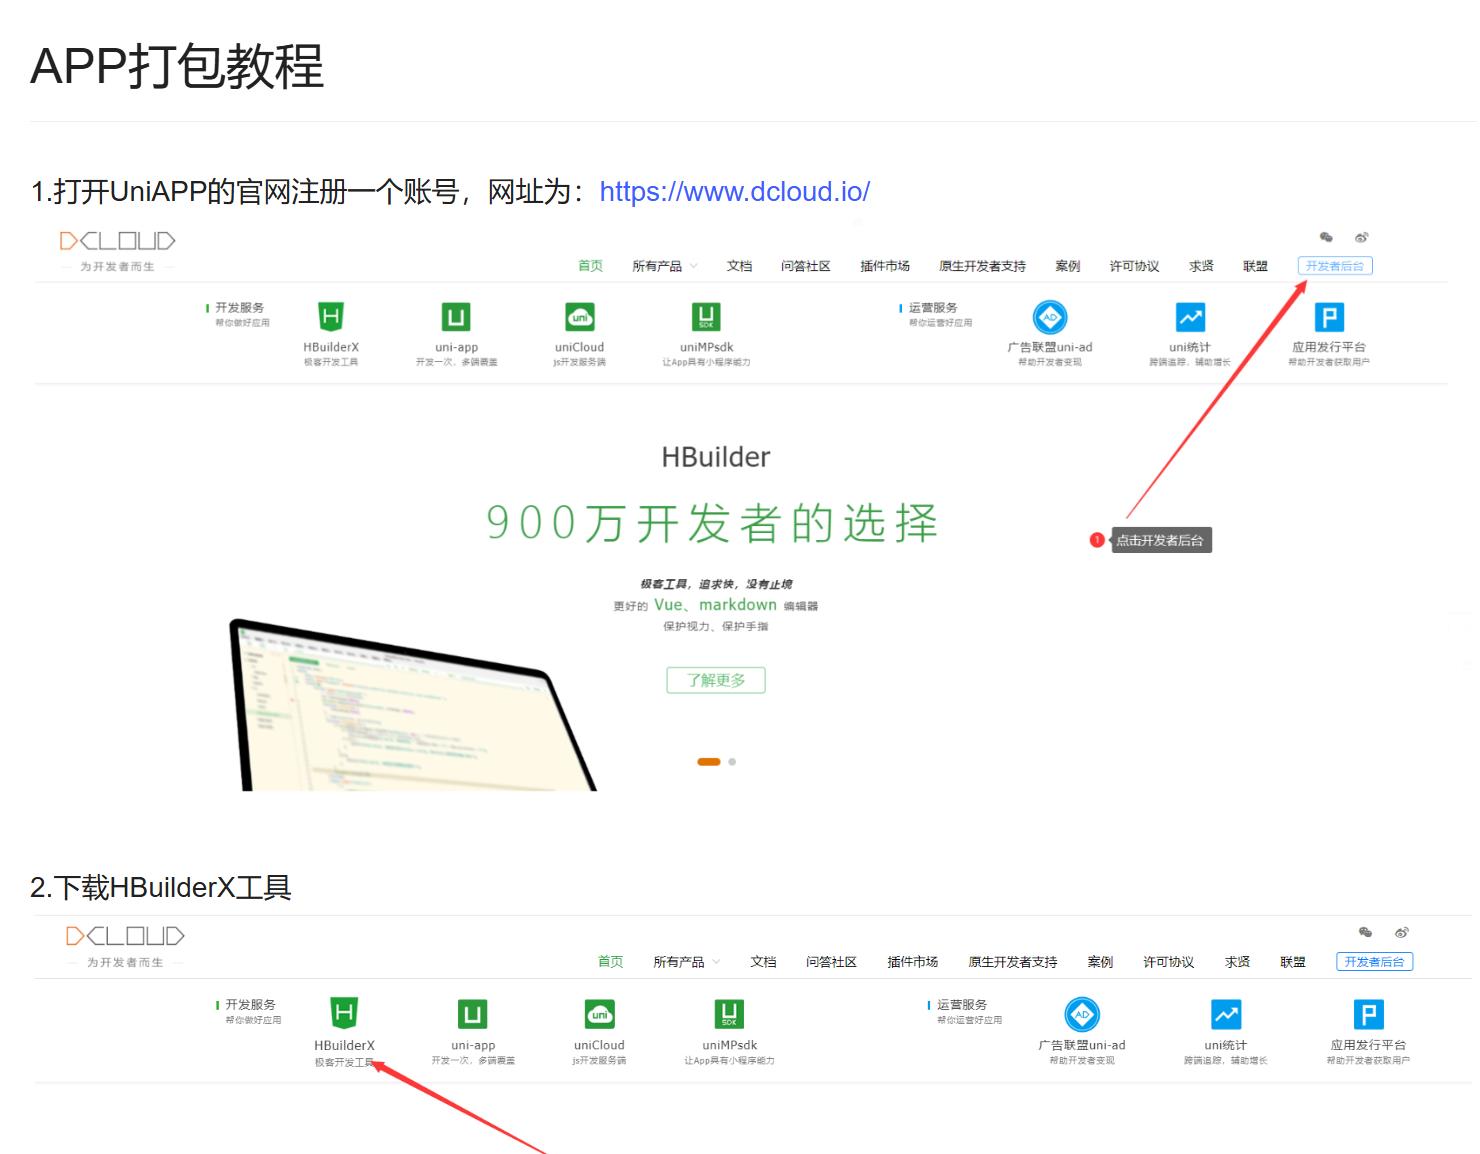This screenshot has height=1154, width=1480.
Task: Click the DCloud logo in the step 1 screenshot
Action: tap(118, 241)
